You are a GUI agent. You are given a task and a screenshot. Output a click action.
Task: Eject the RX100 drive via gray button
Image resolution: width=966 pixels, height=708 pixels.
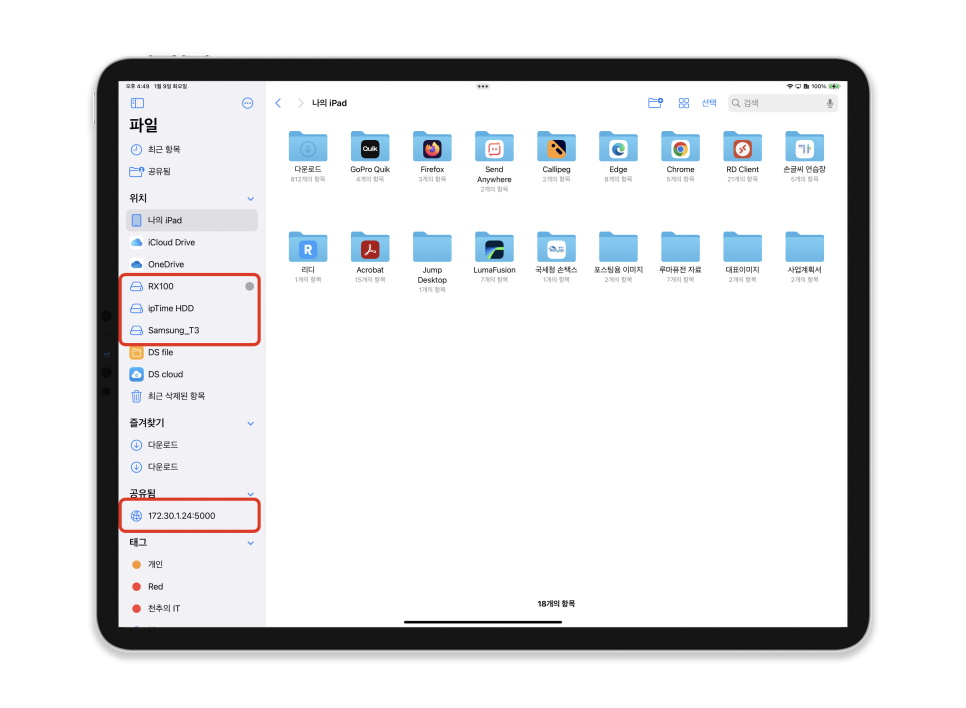250,287
